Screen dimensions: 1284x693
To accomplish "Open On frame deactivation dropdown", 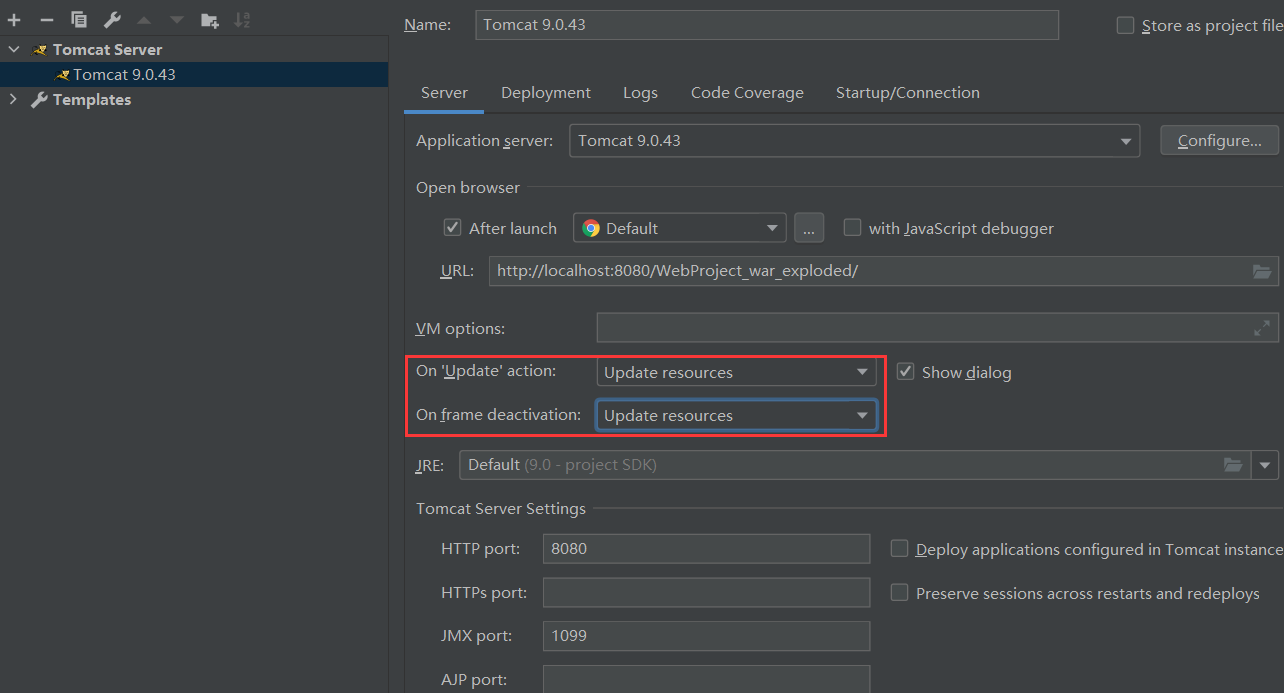I will coord(736,415).
